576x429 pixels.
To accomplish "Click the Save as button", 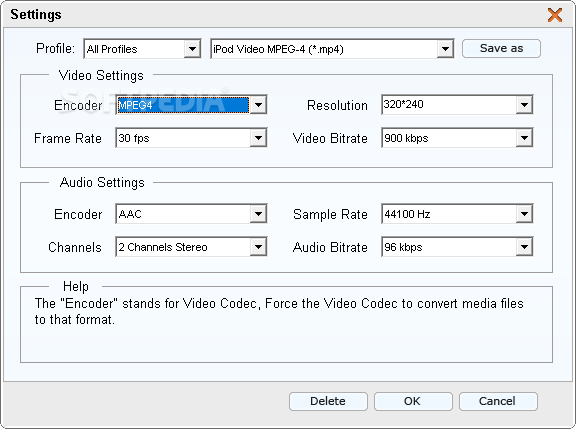I will click(x=501, y=48).
